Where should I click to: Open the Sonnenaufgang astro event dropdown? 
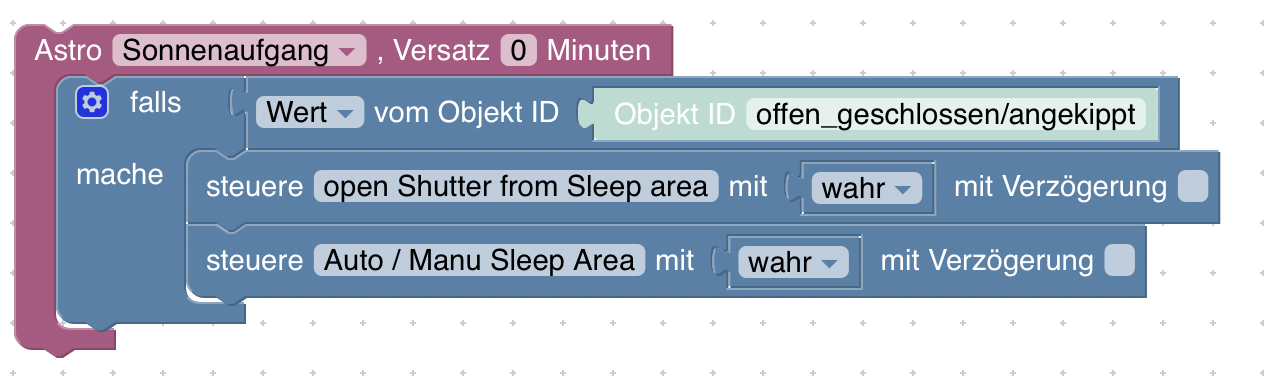[240, 50]
